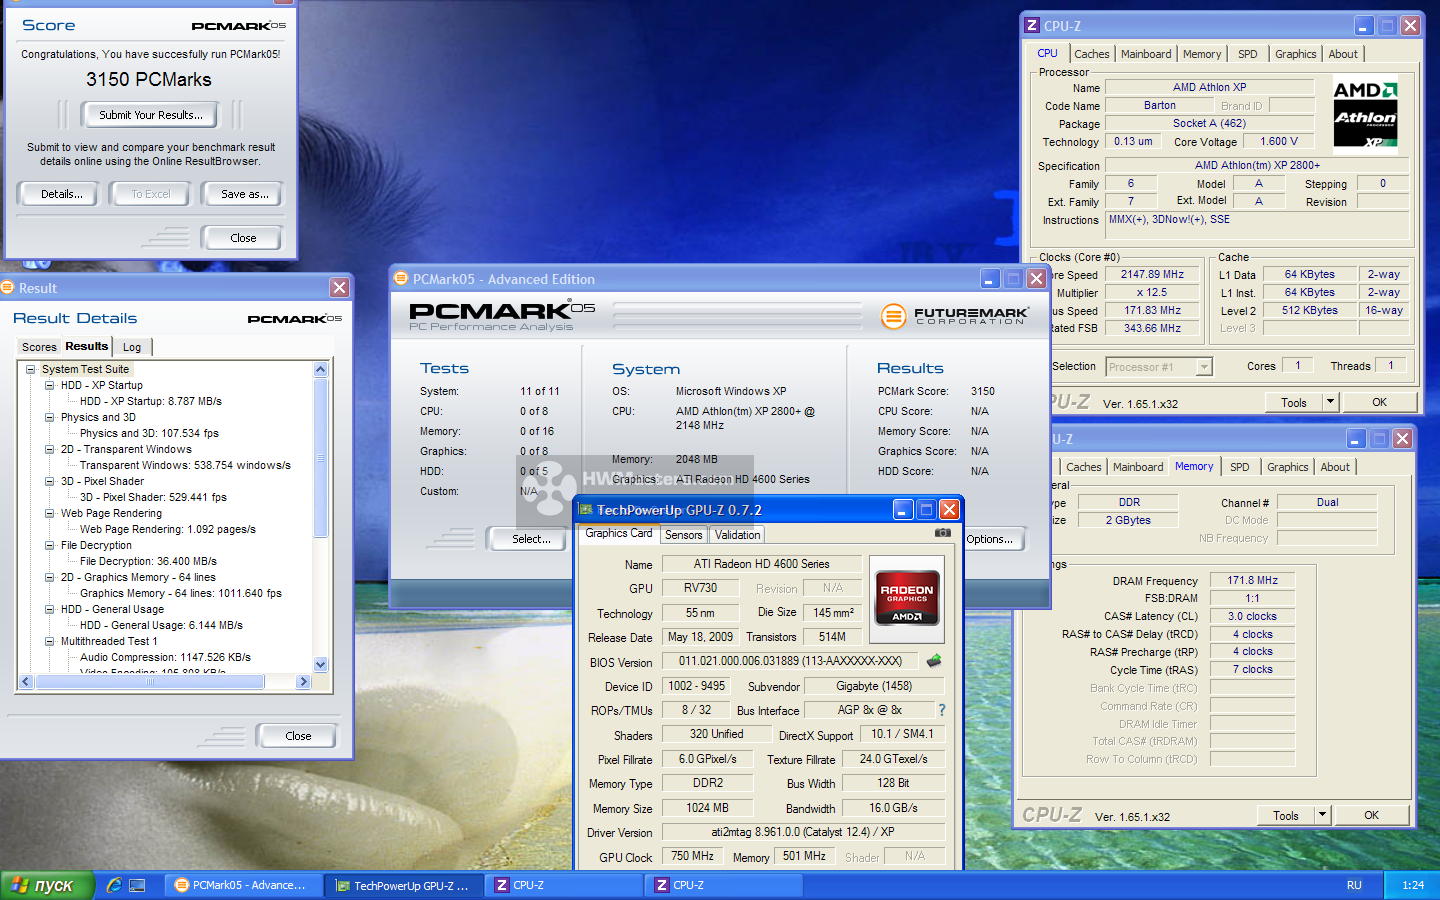Open the SPD tab in the top CPU-Z window
The width and height of the screenshot is (1440, 900).
1247,54
